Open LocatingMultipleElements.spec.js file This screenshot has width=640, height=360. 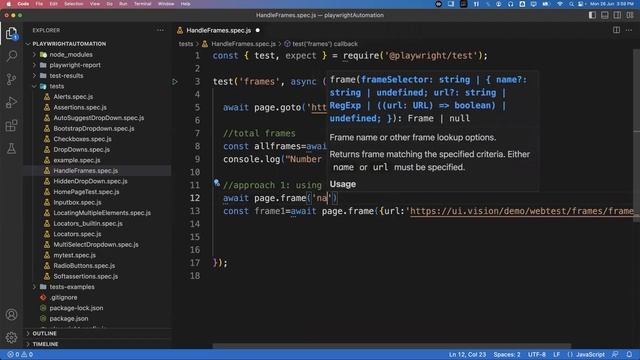[x=102, y=213]
